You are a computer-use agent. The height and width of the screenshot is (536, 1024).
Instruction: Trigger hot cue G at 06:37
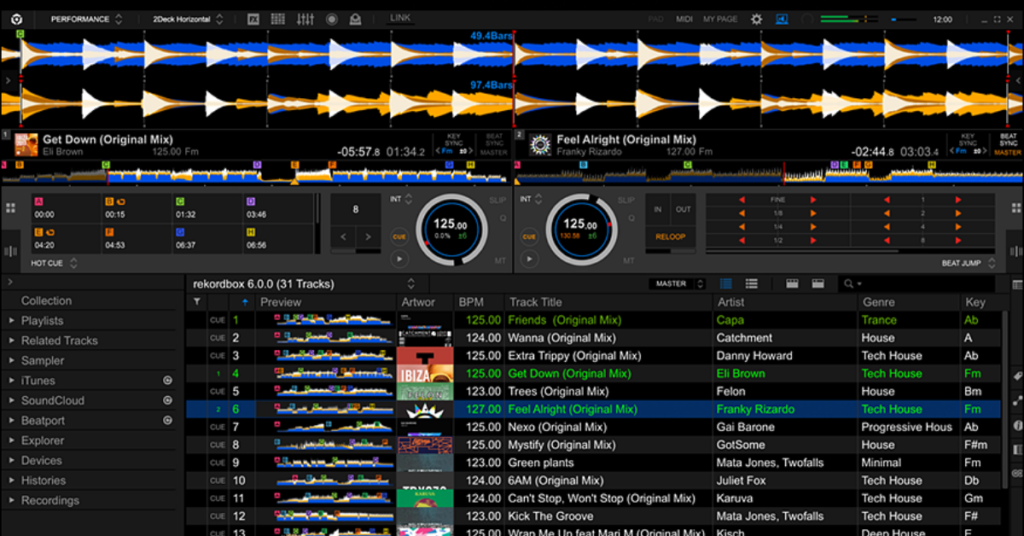(x=208, y=238)
